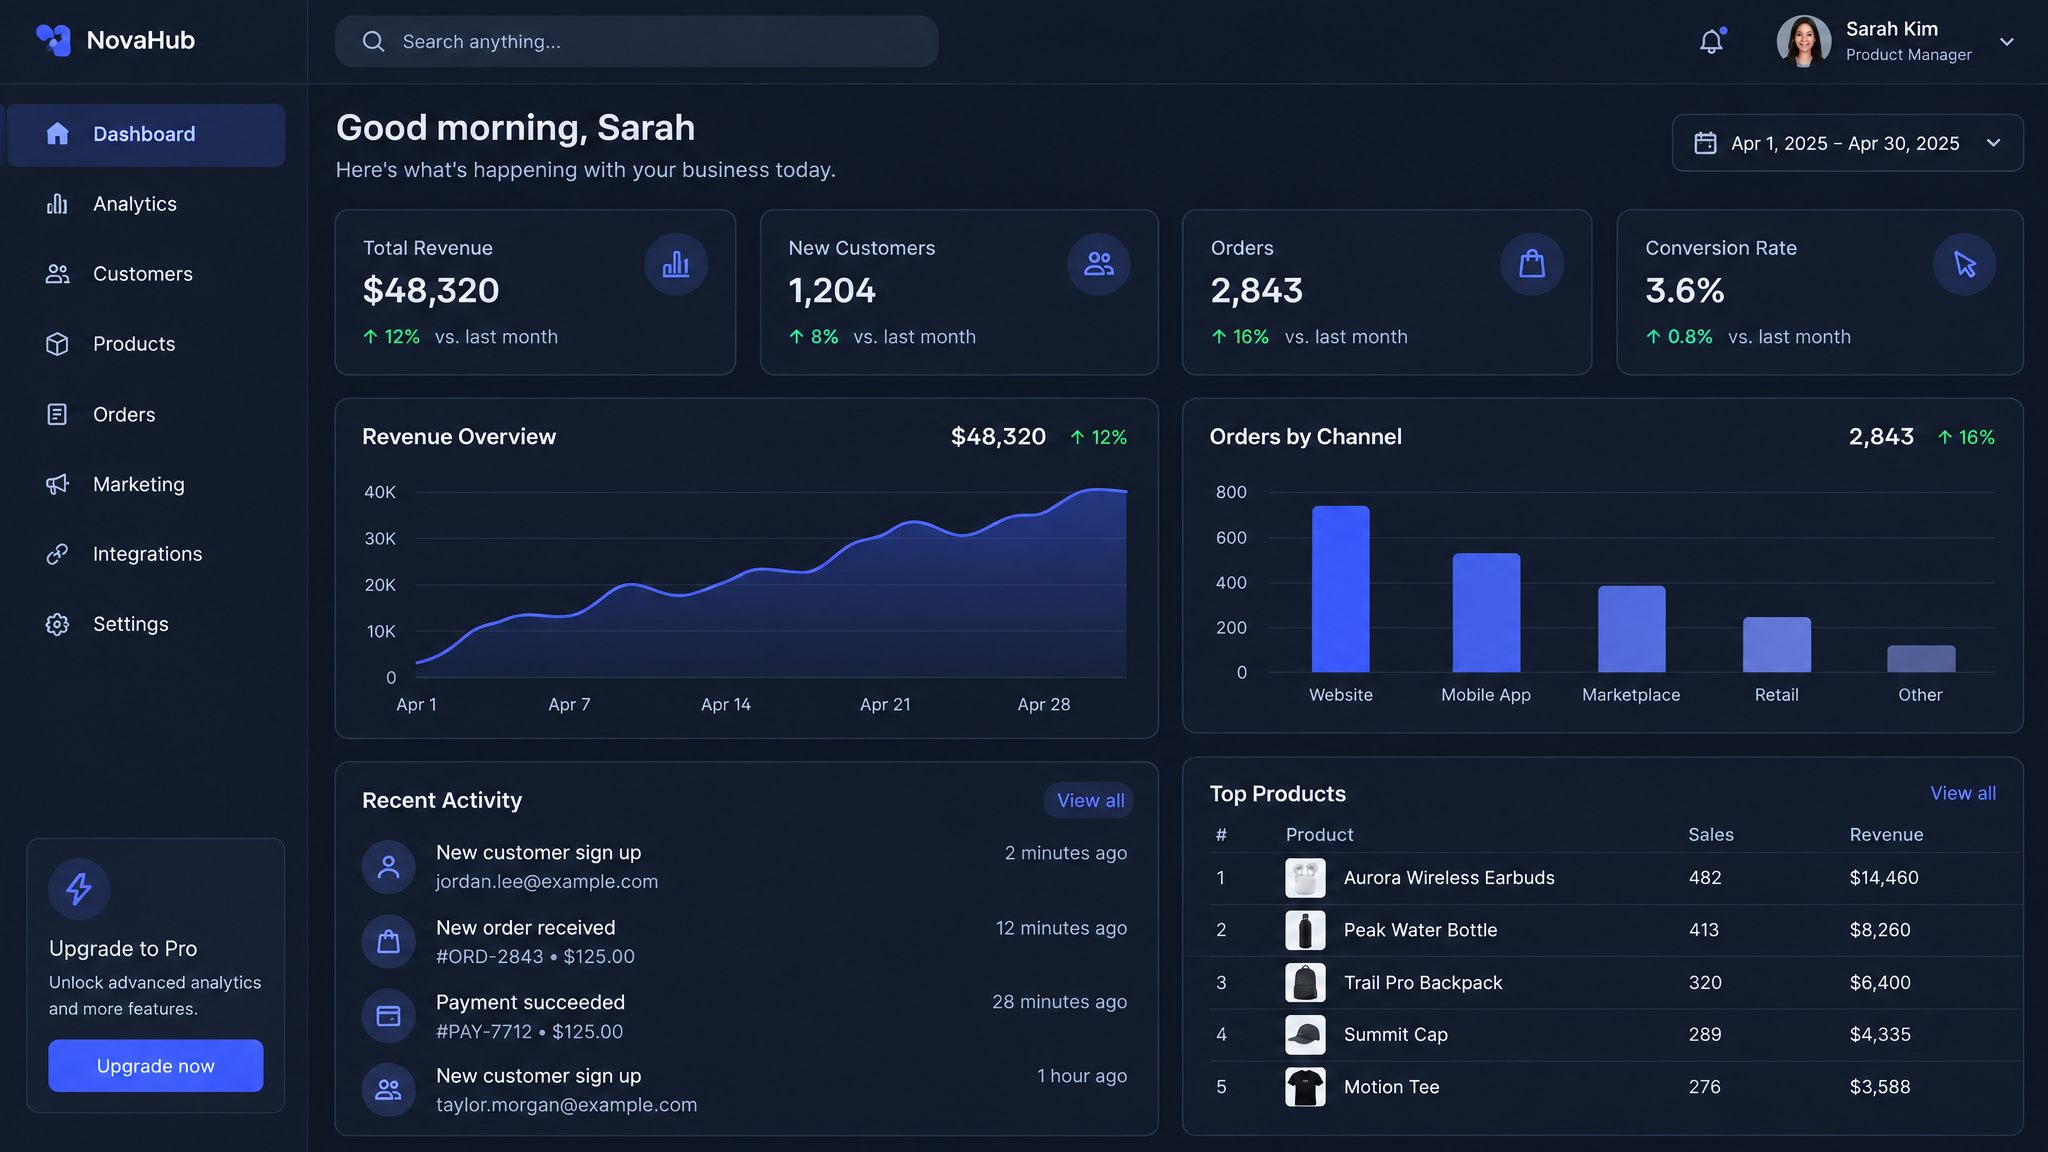
Task: Click the Revenue column header
Action: [1886, 835]
